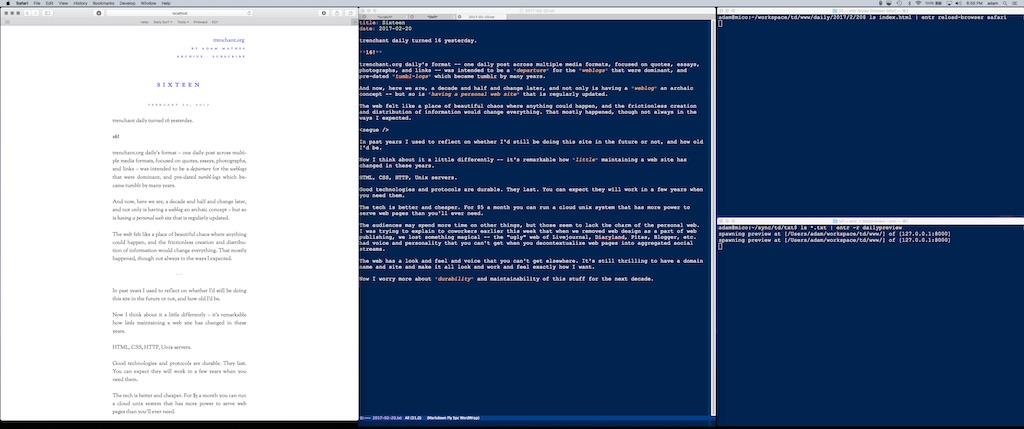Open the Wi-Fi status menu
Screen dimensions: 1024x429
918,3
